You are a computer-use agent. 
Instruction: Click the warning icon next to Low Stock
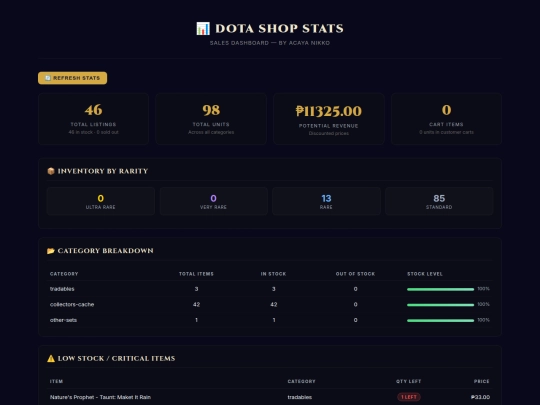pyautogui.click(x=51, y=359)
